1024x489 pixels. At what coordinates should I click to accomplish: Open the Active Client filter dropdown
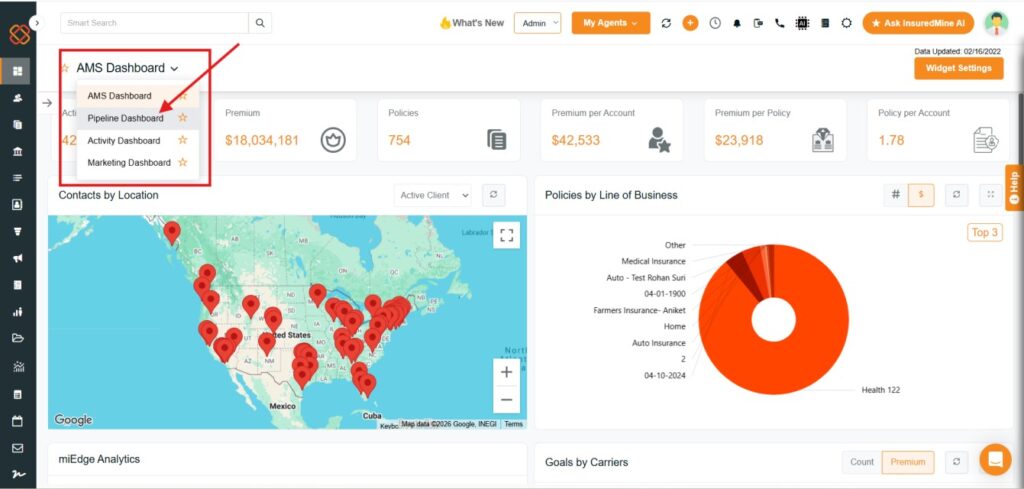coord(433,195)
